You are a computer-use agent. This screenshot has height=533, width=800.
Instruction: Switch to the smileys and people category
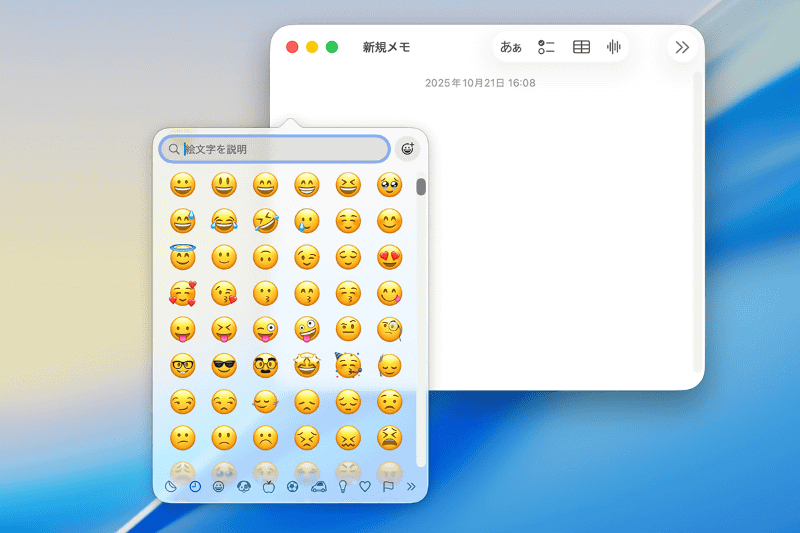pos(218,486)
